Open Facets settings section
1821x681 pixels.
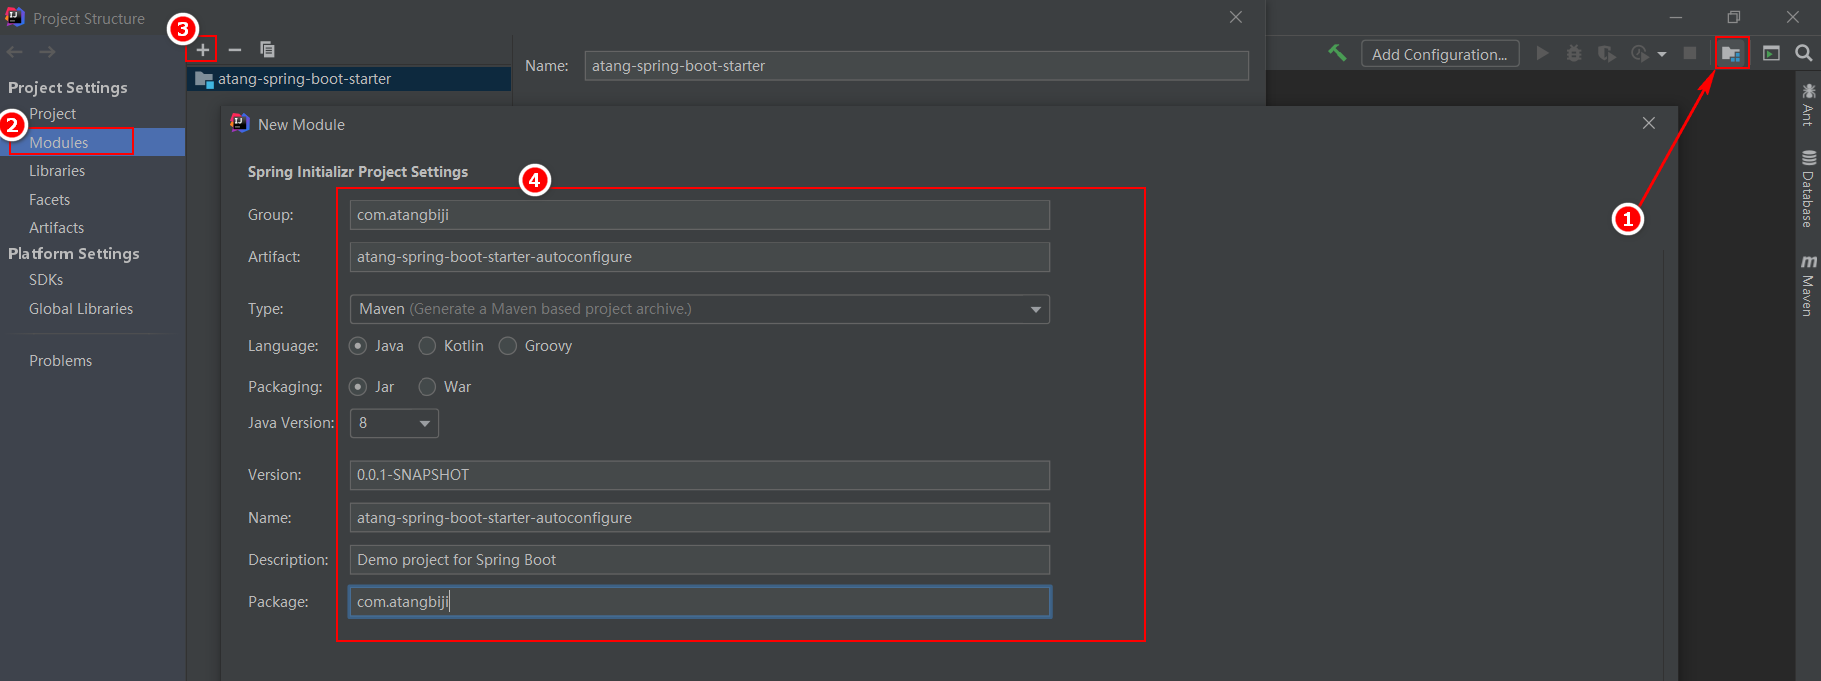49,200
